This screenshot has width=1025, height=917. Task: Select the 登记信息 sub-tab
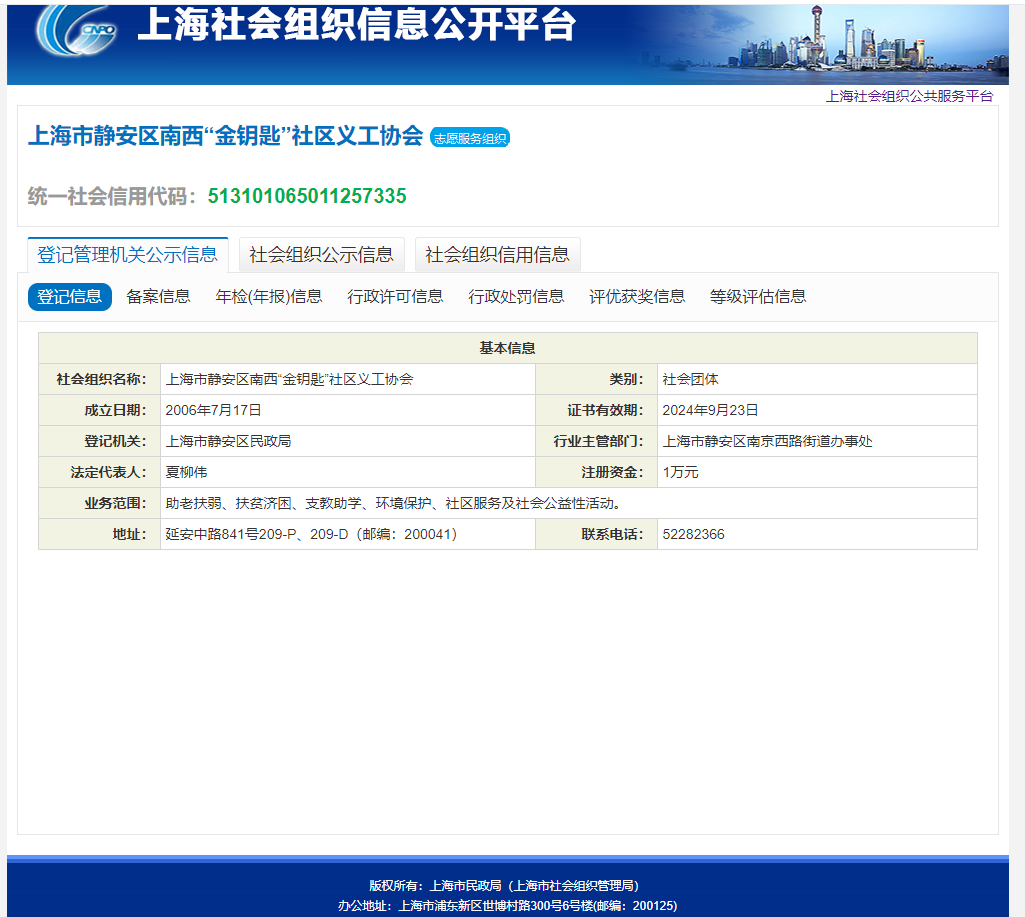[69, 296]
